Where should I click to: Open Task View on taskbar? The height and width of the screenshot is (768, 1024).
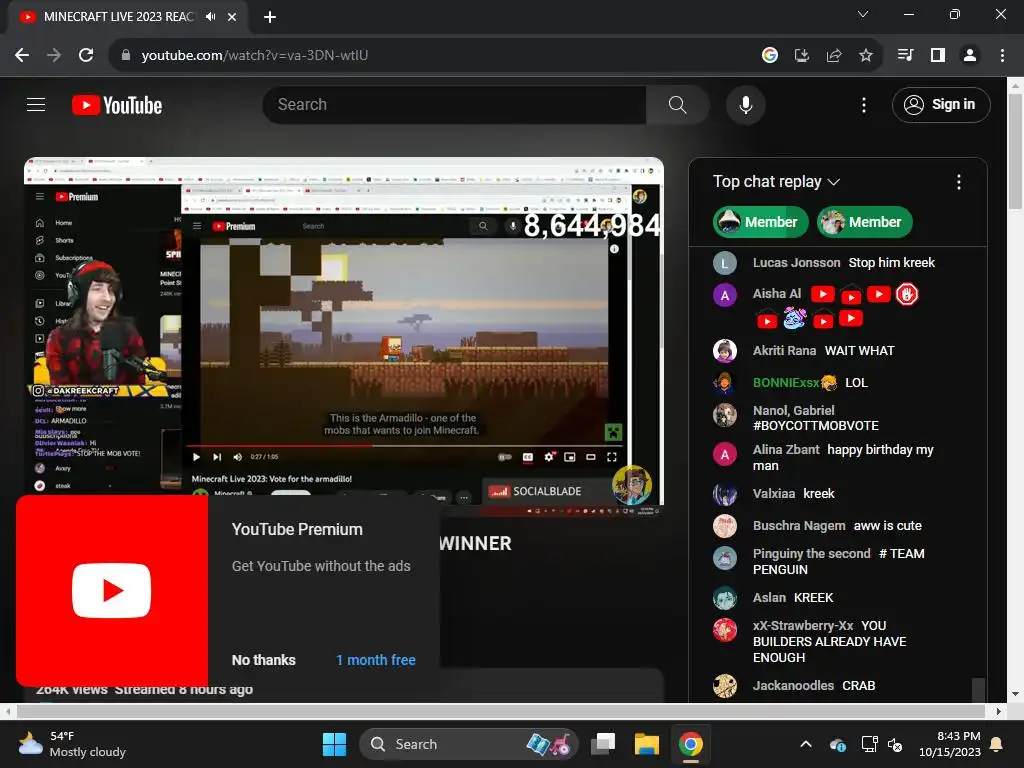tap(603, 744)
